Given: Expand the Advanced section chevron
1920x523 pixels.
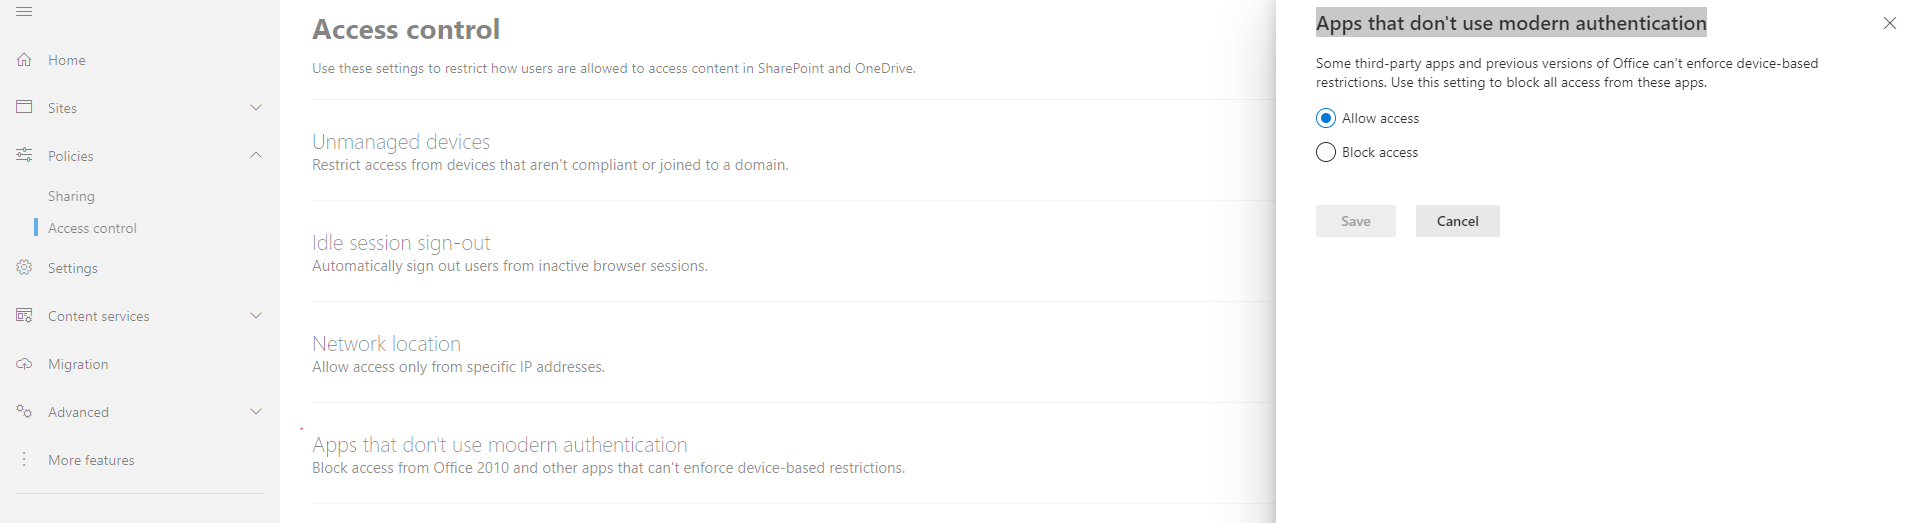Looking at the screenshot, I should (256, 411).
